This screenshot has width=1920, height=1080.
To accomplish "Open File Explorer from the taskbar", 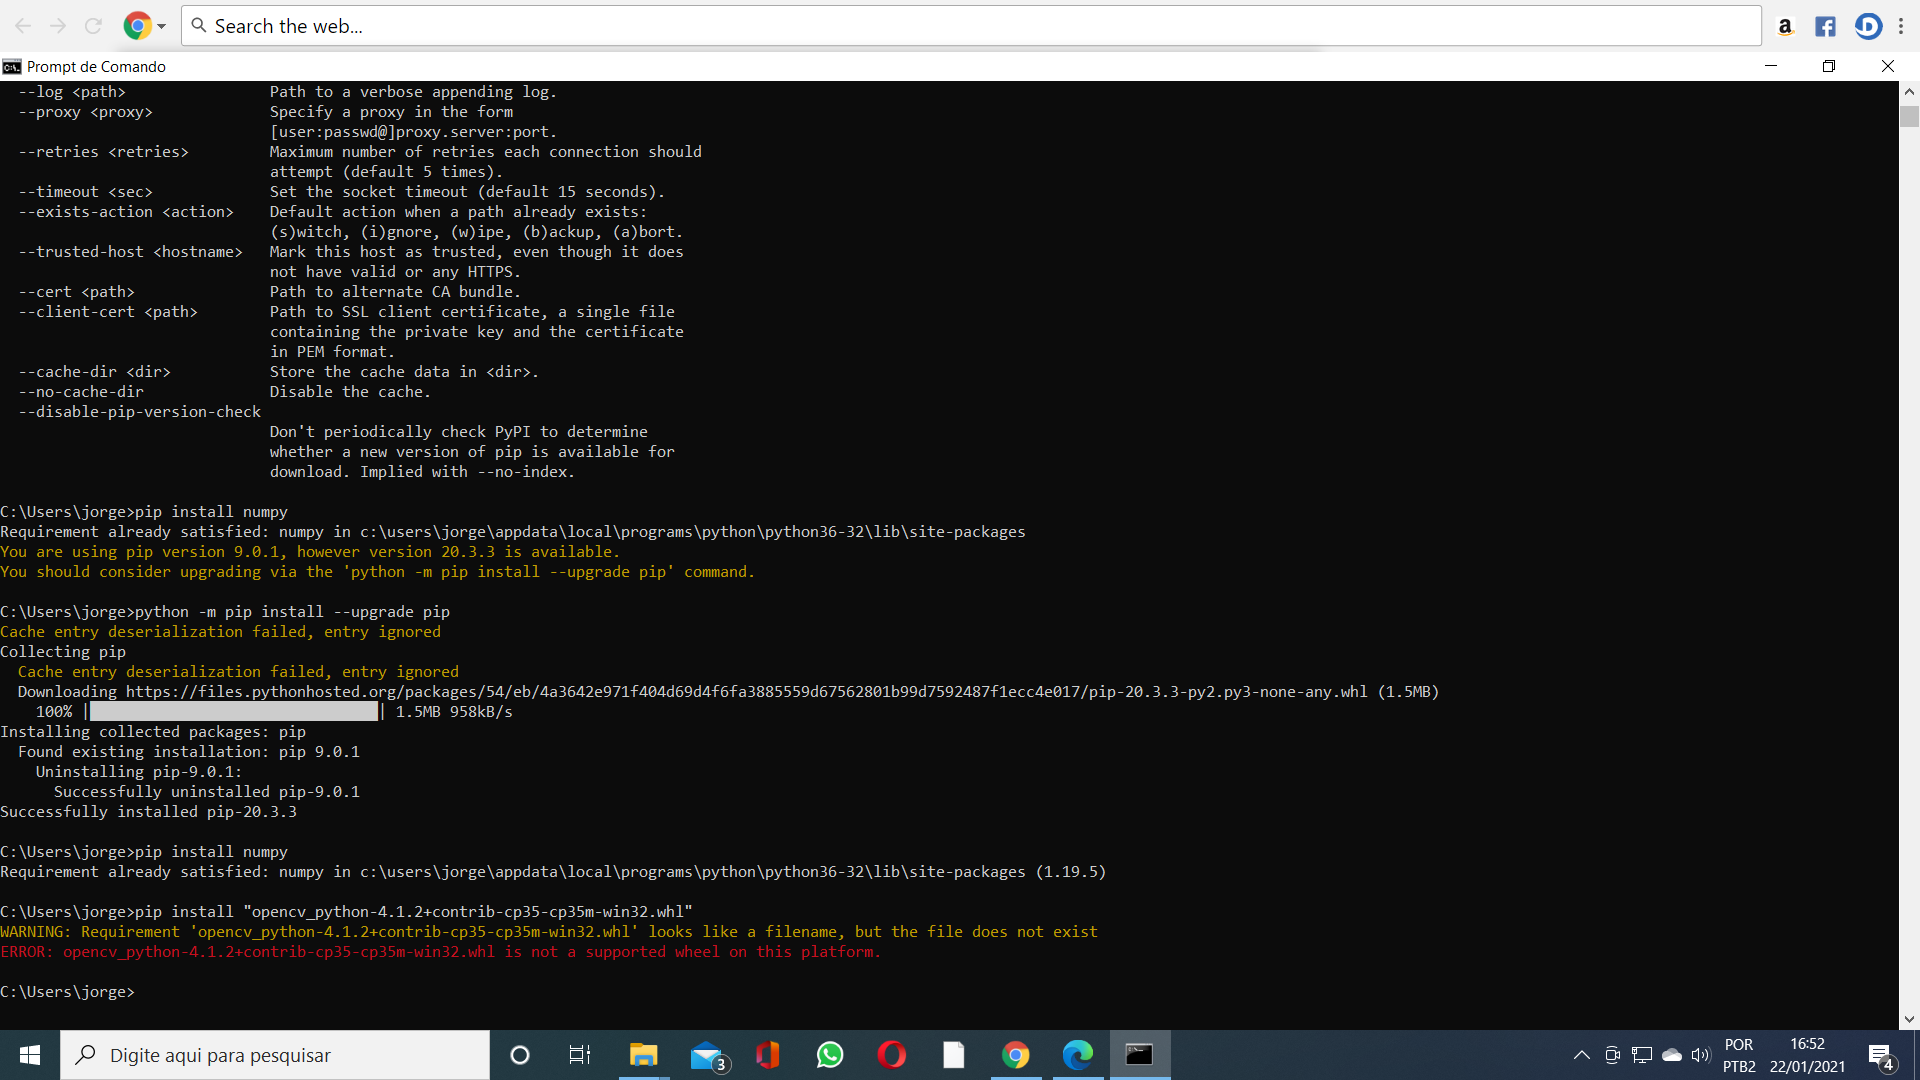I will (x=643, y=1055).
